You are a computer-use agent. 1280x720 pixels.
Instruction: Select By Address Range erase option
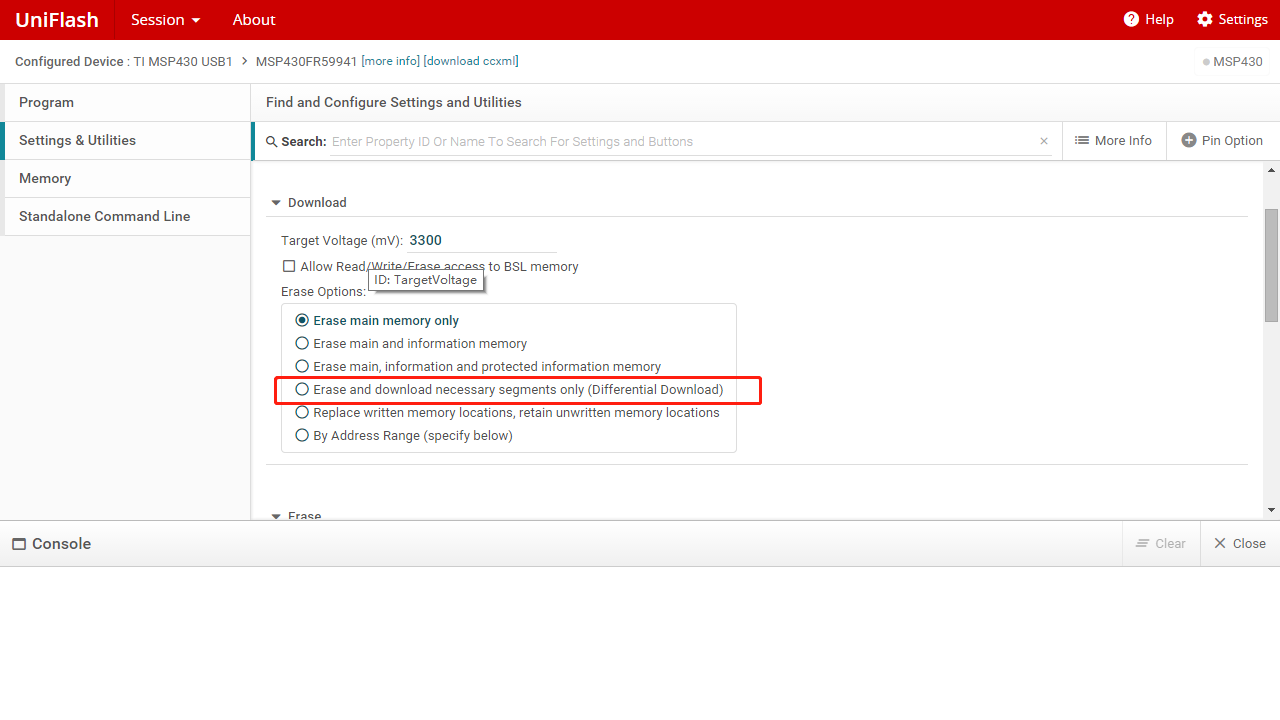pyautogui.click(x=302, y=435)
